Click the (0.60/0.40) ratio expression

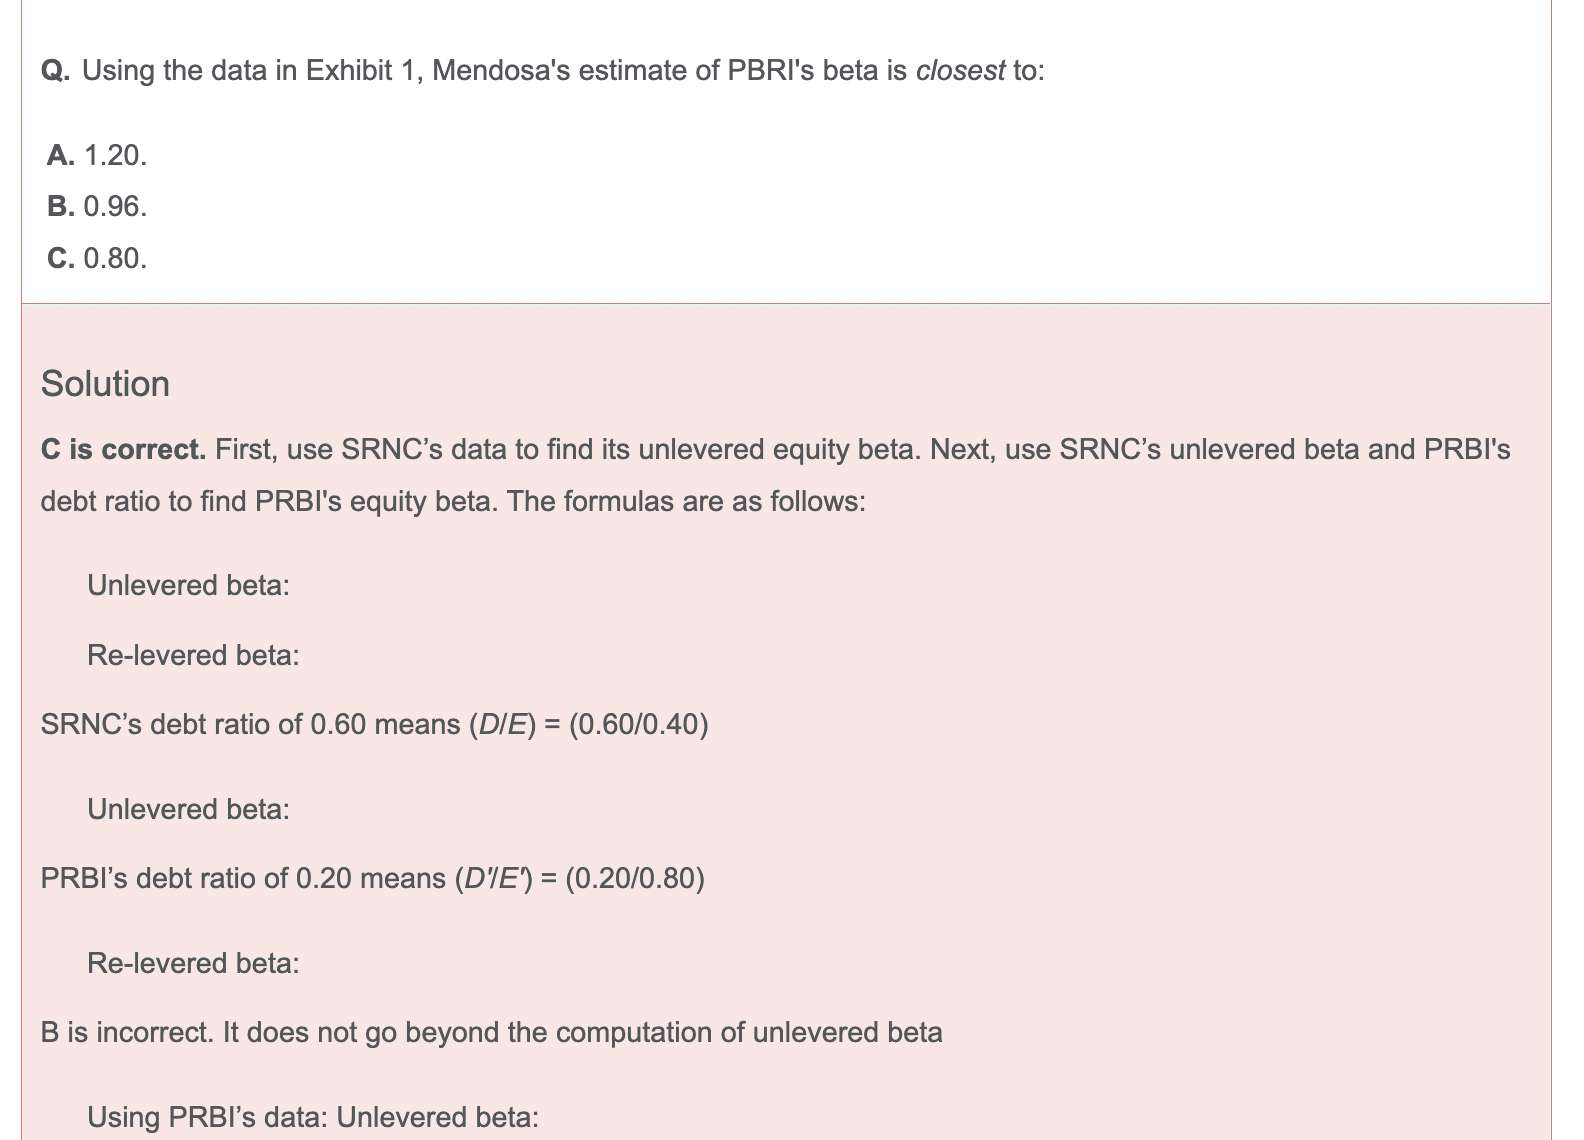639,724
